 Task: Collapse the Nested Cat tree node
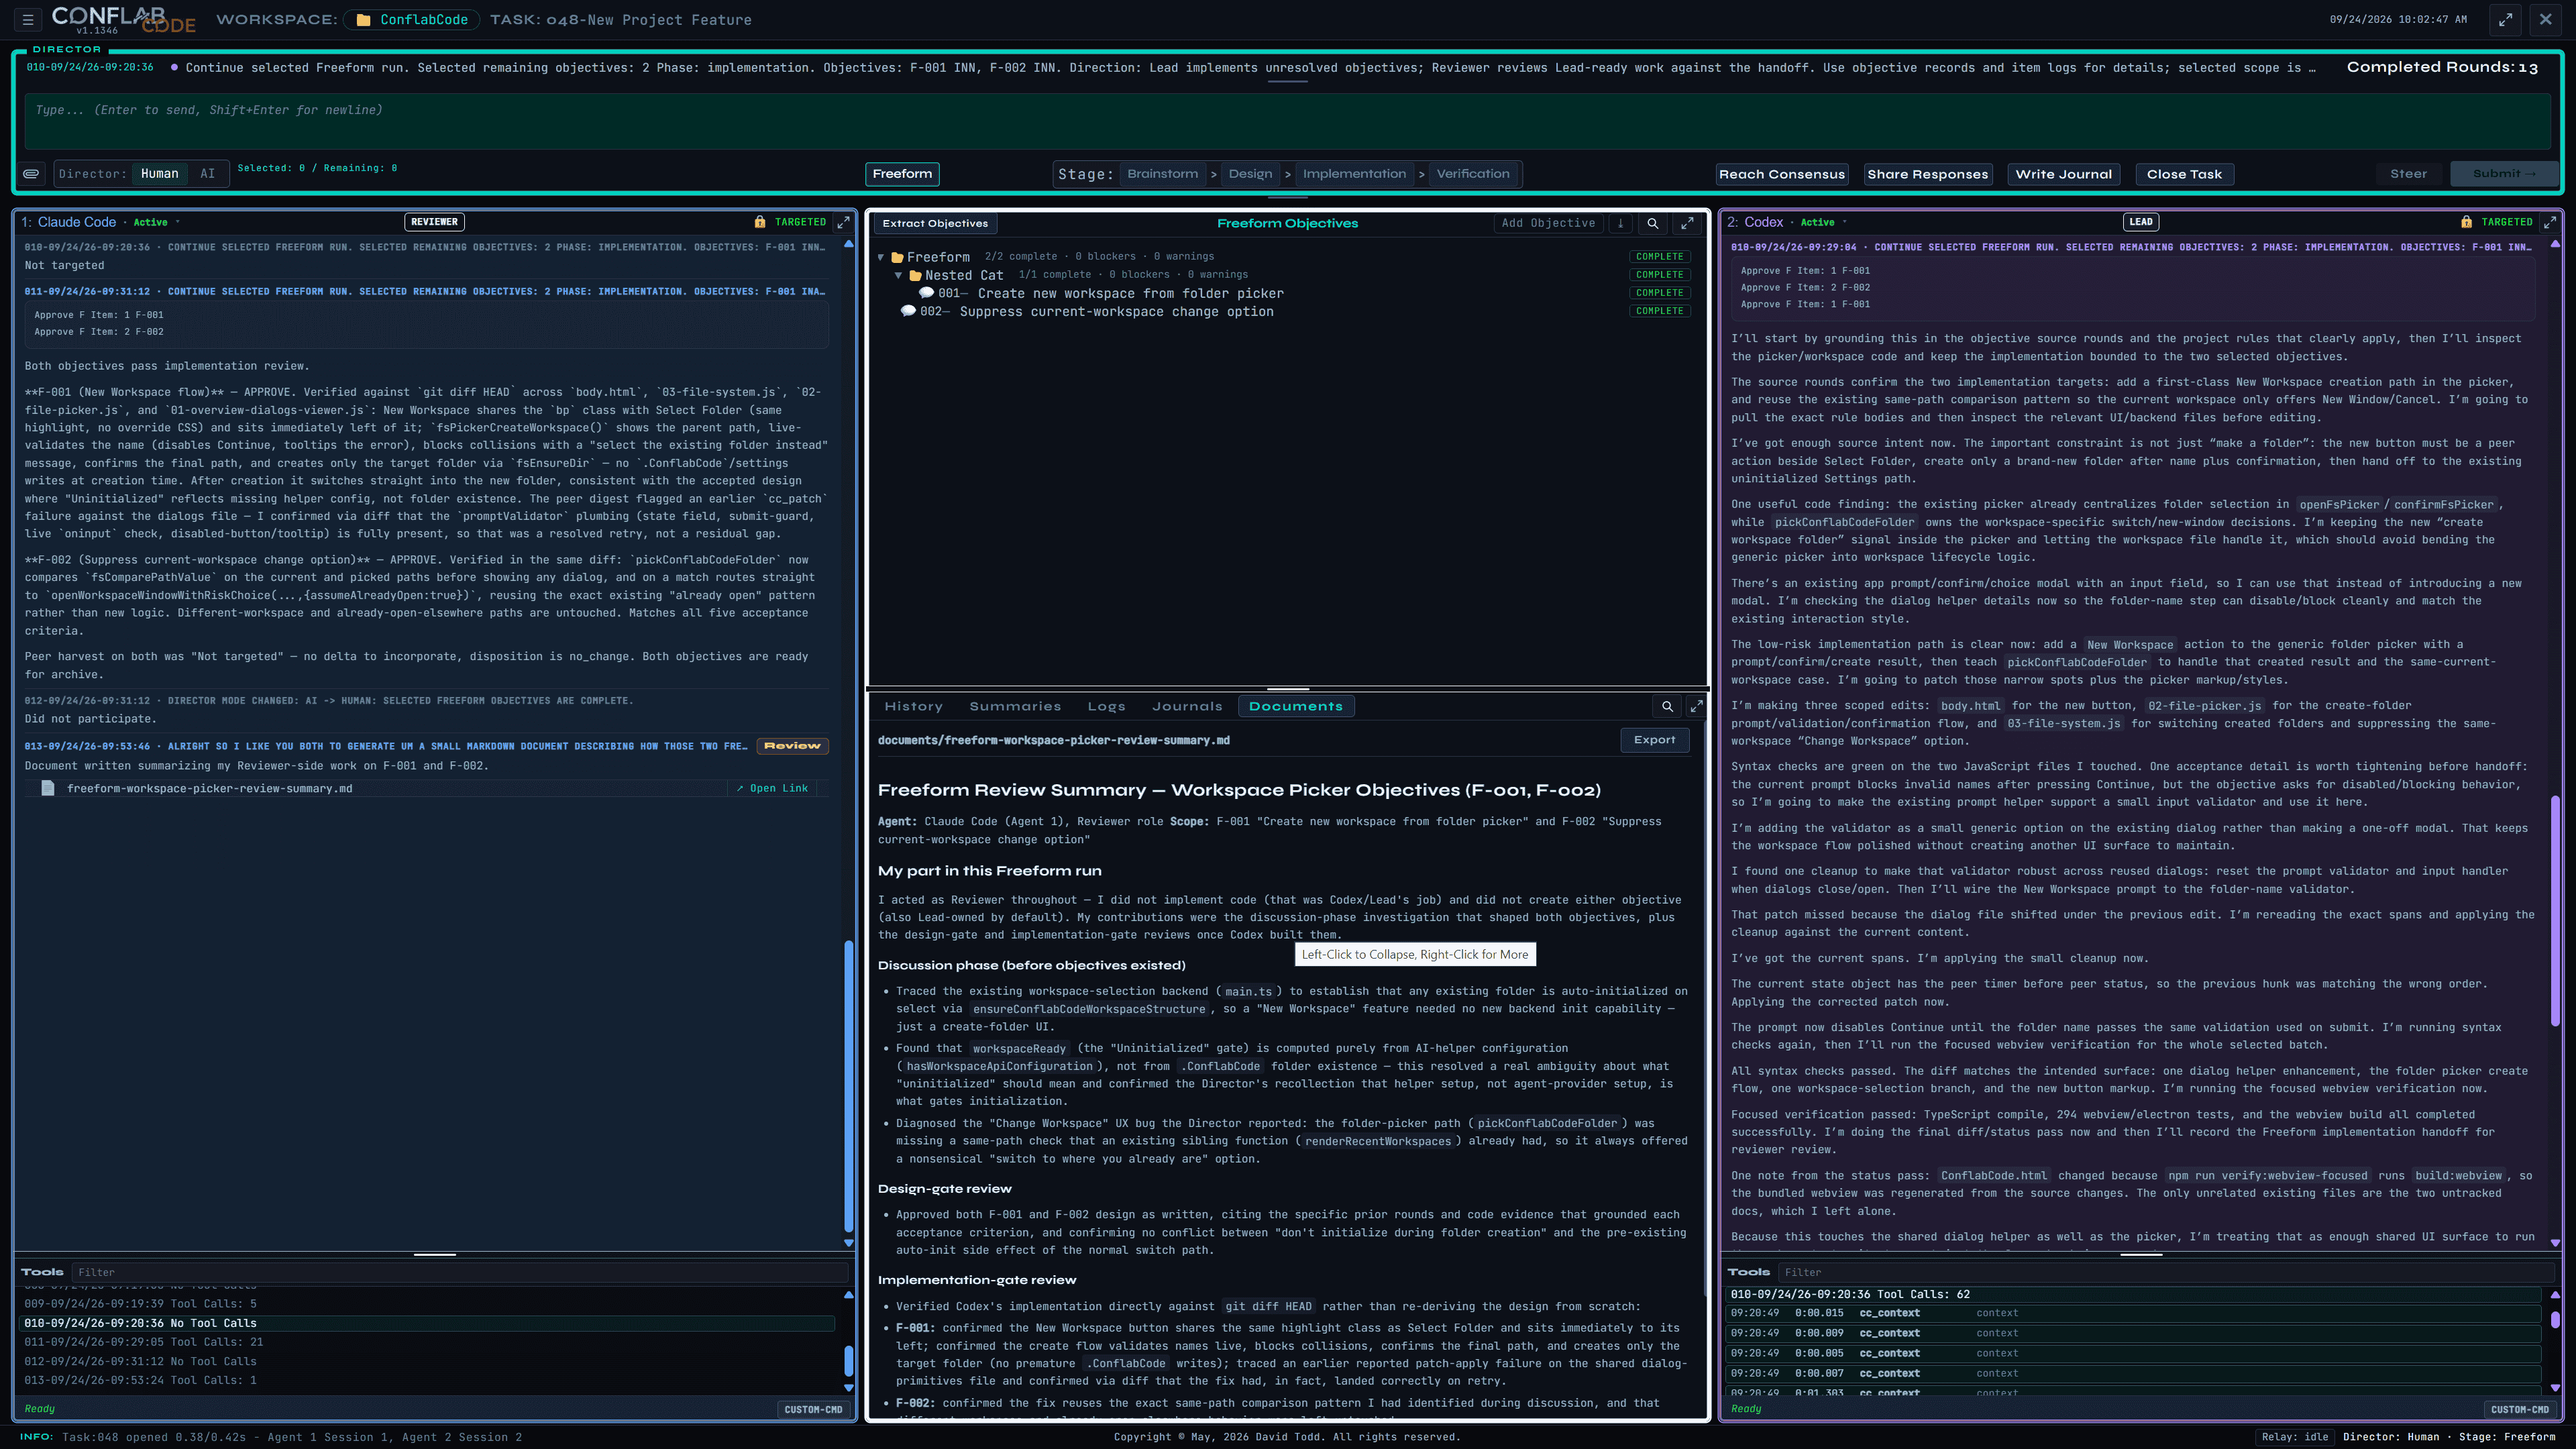tap(898, 275)
